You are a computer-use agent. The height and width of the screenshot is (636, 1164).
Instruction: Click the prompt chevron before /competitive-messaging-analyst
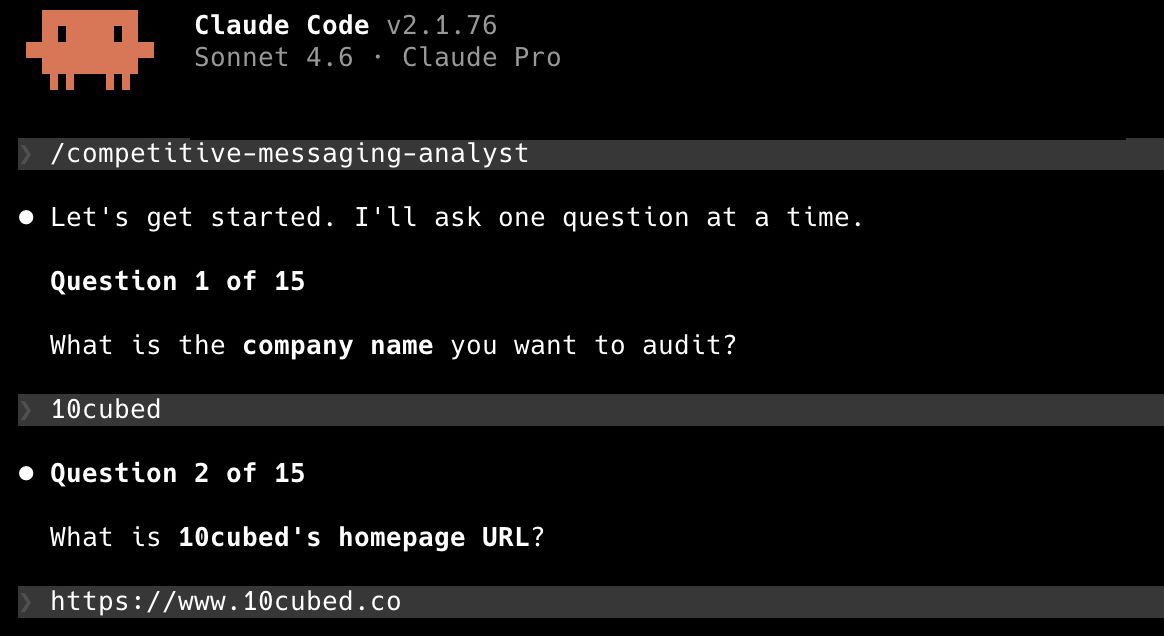tap(26, 154)
